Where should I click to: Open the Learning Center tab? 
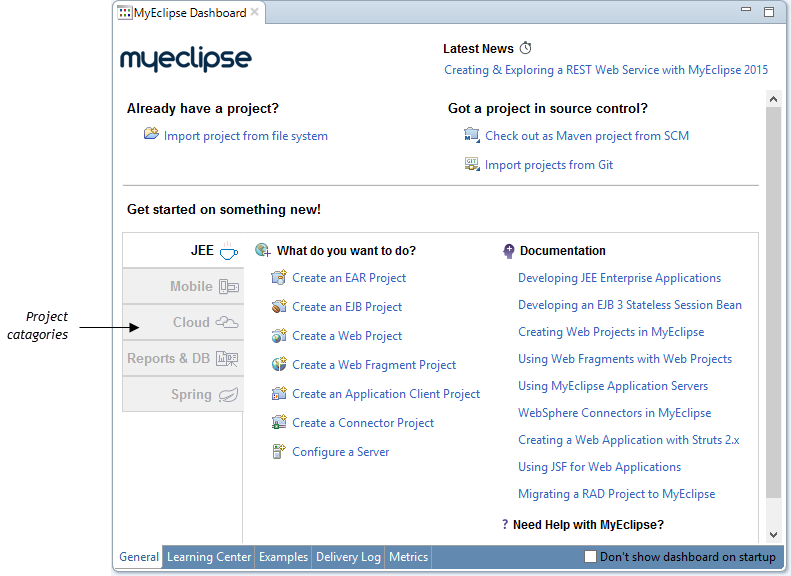coord(209,557)
